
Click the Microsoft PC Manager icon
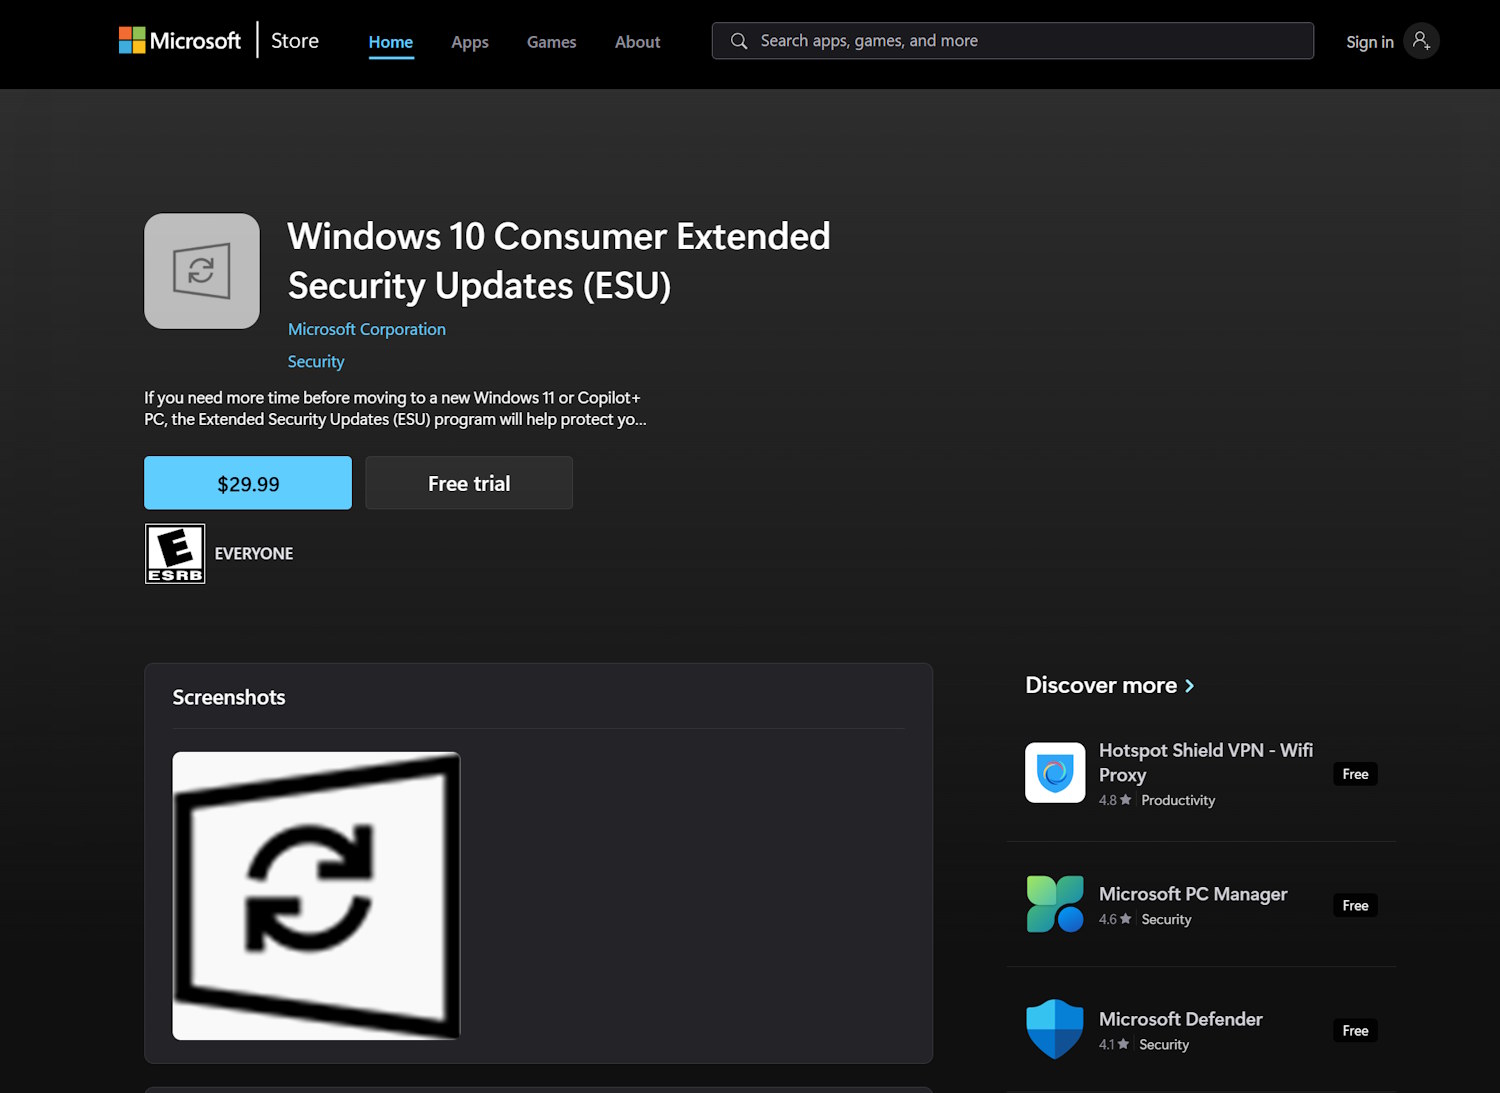[1054, 903]
